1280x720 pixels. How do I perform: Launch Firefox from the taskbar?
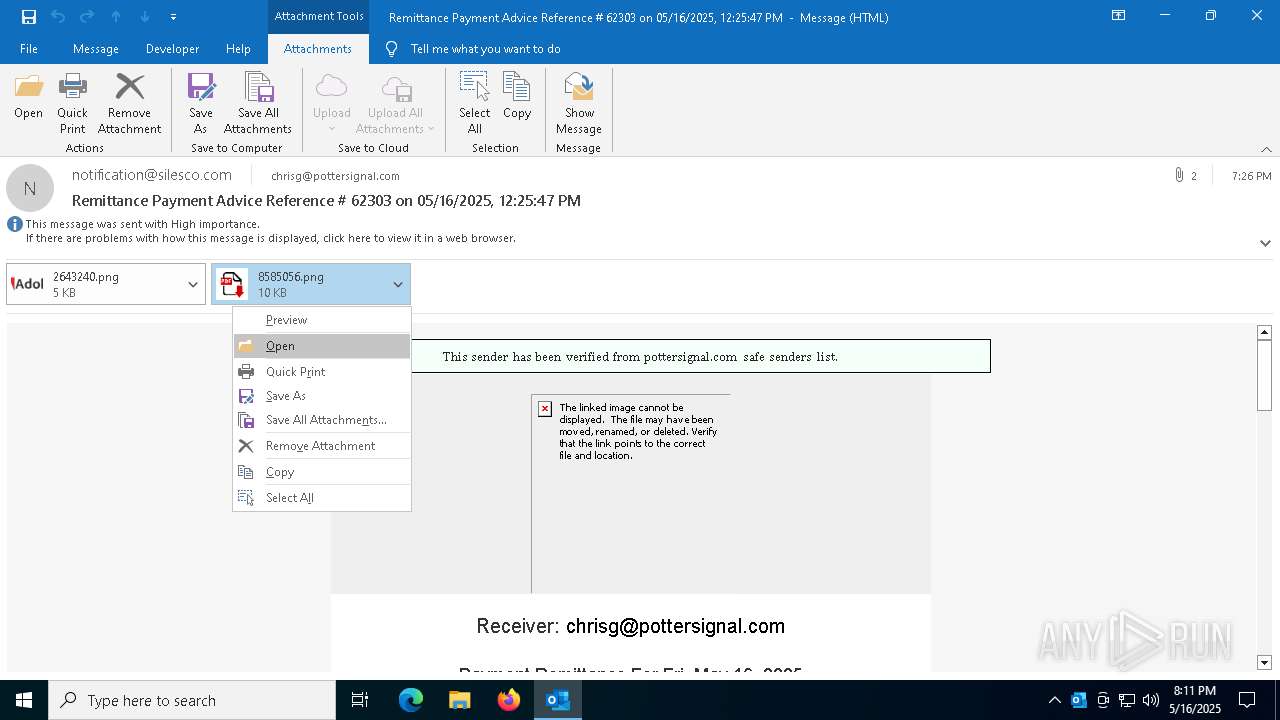(x=509, y=700)
